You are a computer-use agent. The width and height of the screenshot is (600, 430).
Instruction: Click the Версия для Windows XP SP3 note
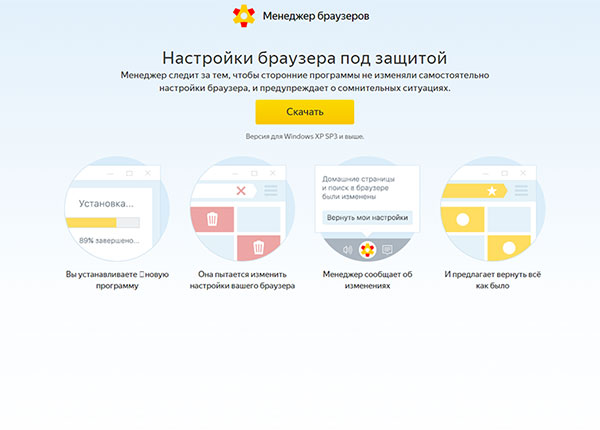click(305, 136)
